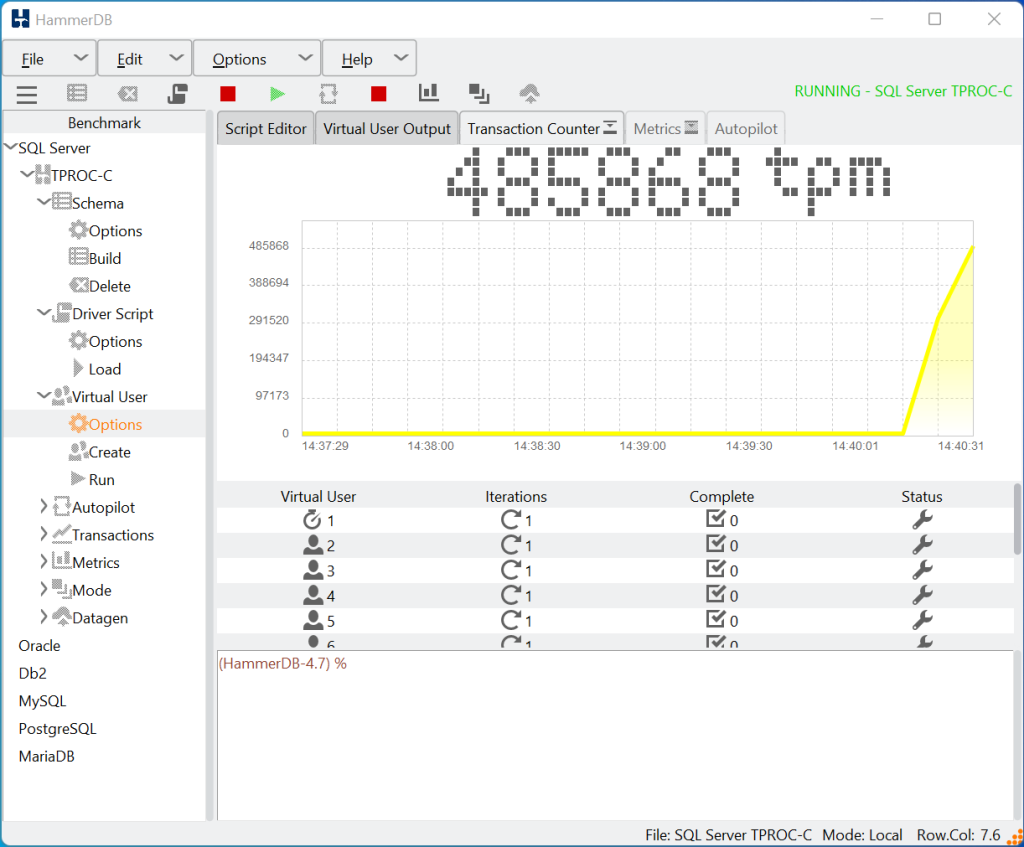Click the autopilot toolbar icon
The width and height of the screenshot is (1024, 847).
328,94
